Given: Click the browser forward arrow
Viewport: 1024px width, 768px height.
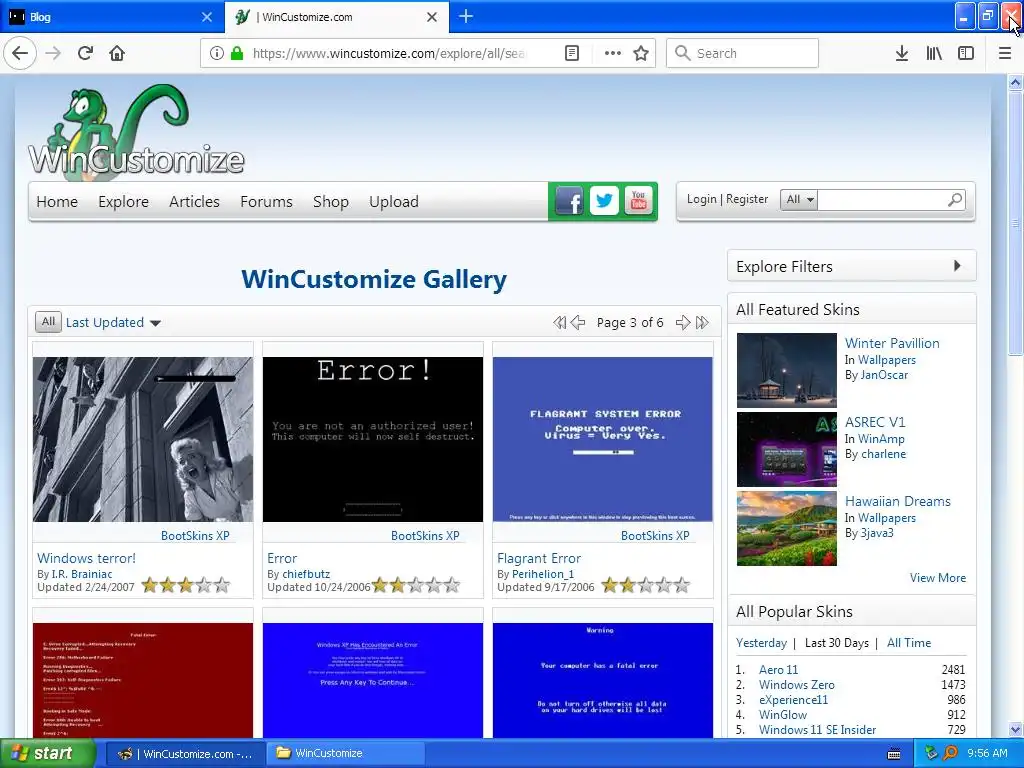Looking at the screenshot, I should (x=53, y=53).
